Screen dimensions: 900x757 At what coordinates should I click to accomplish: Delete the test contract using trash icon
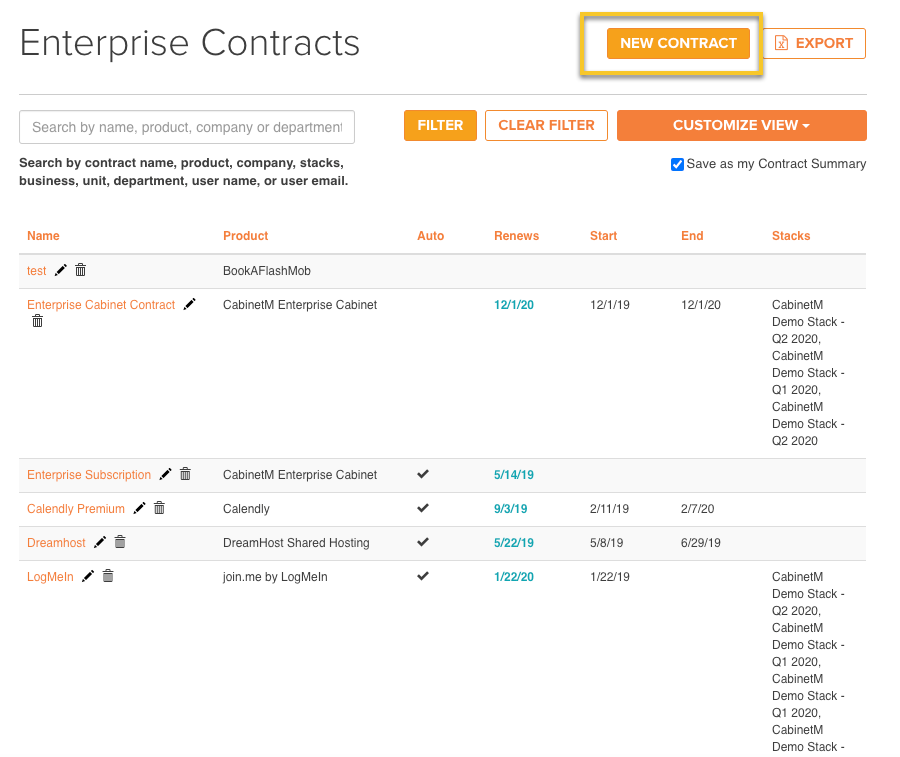[80, 270]
